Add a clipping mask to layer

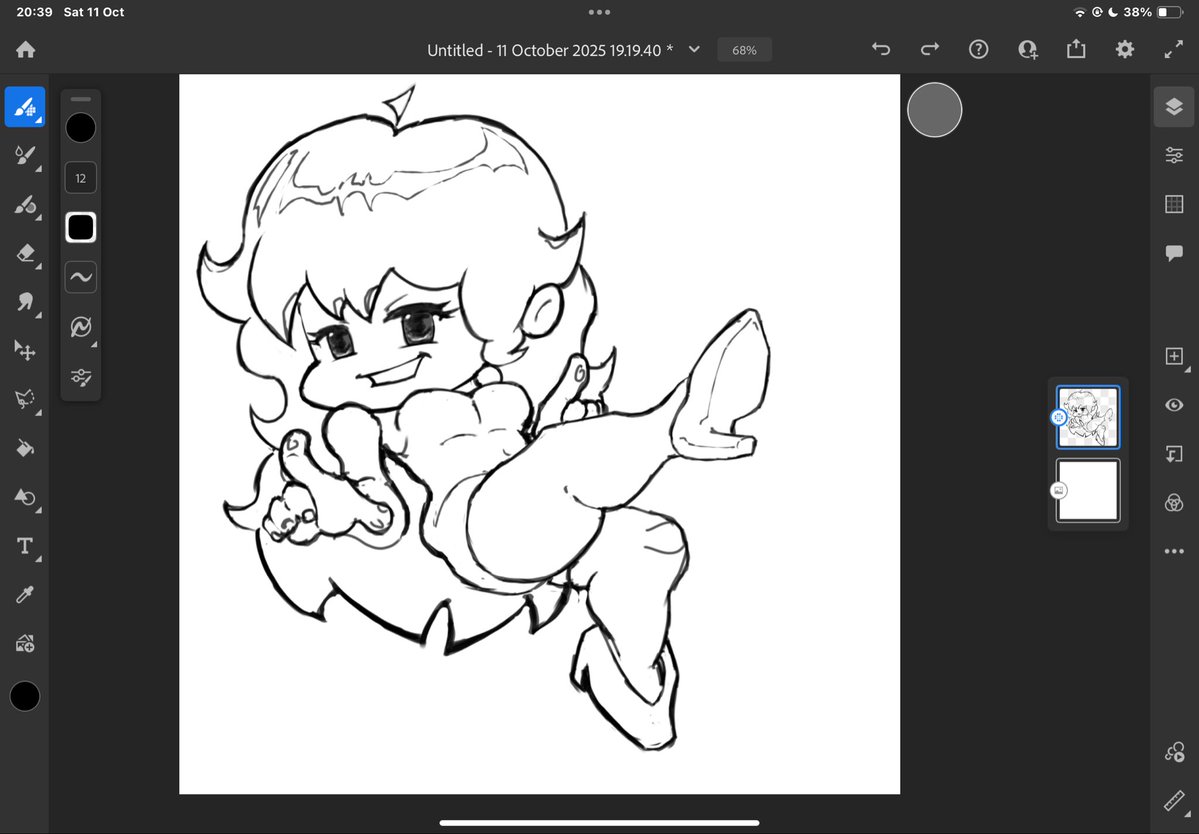[x=1175, y=454]
